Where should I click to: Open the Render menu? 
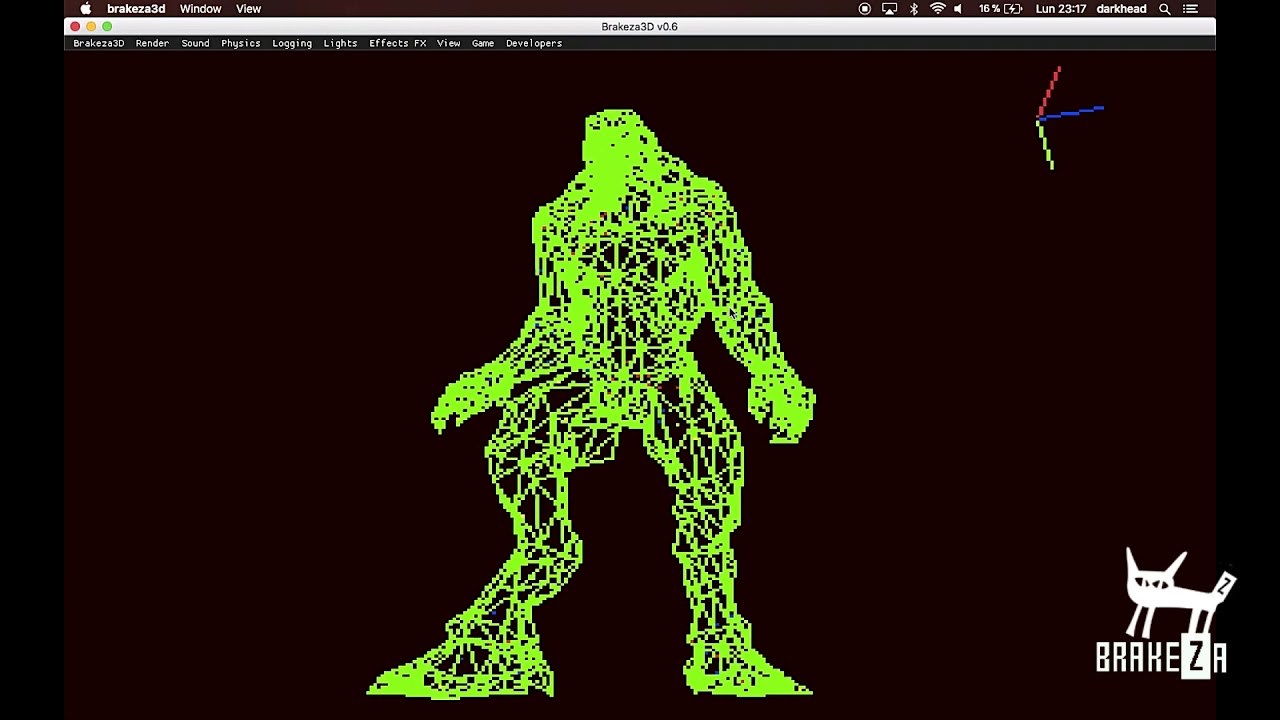point(152,43)
